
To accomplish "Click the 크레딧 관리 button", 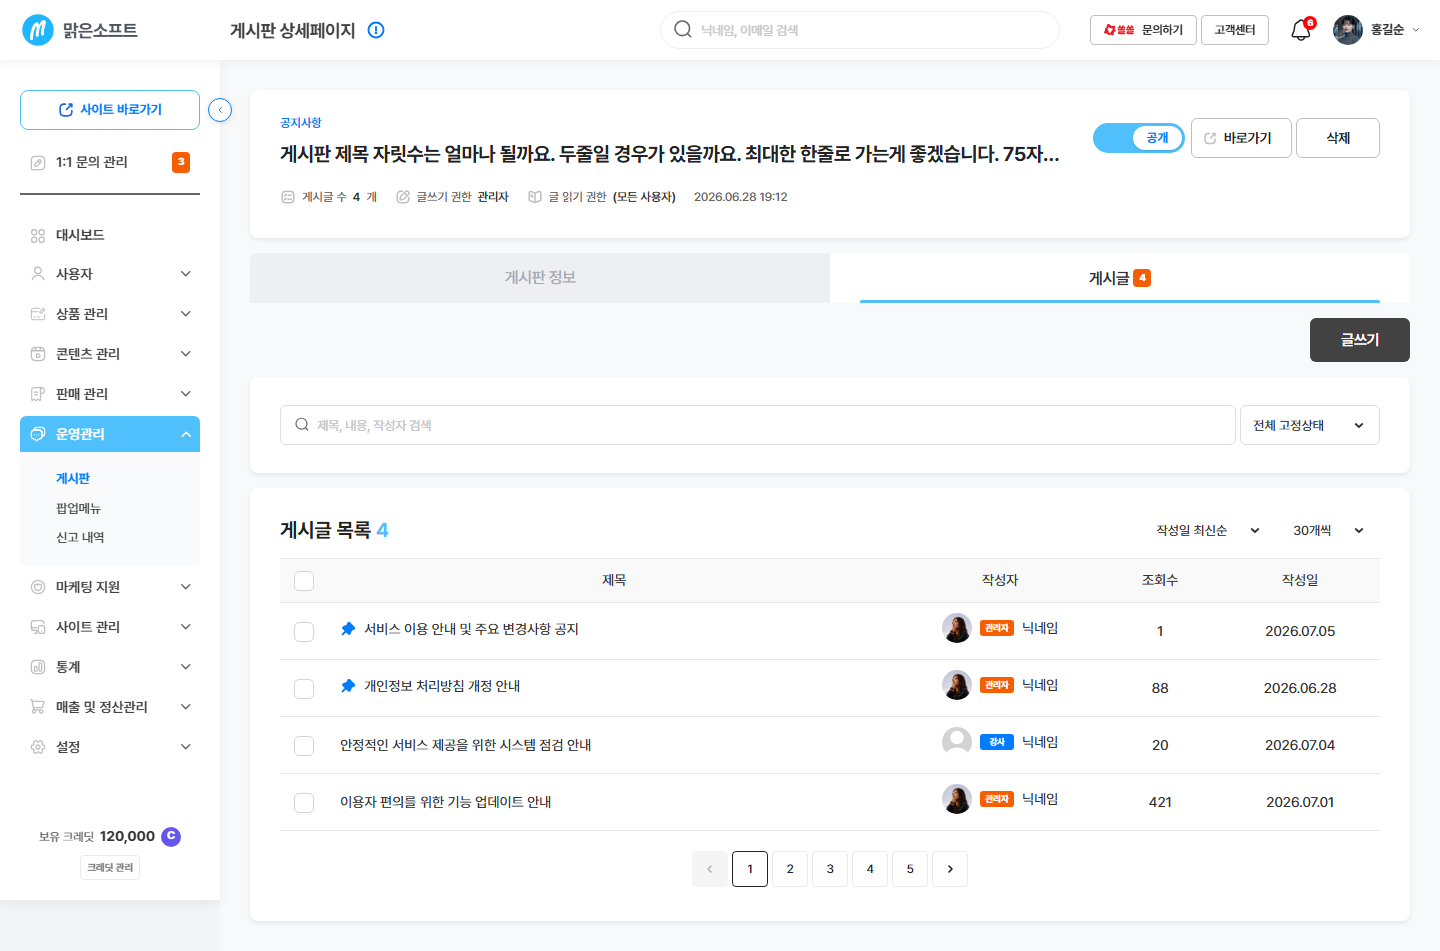I will (x=110, y=867).
